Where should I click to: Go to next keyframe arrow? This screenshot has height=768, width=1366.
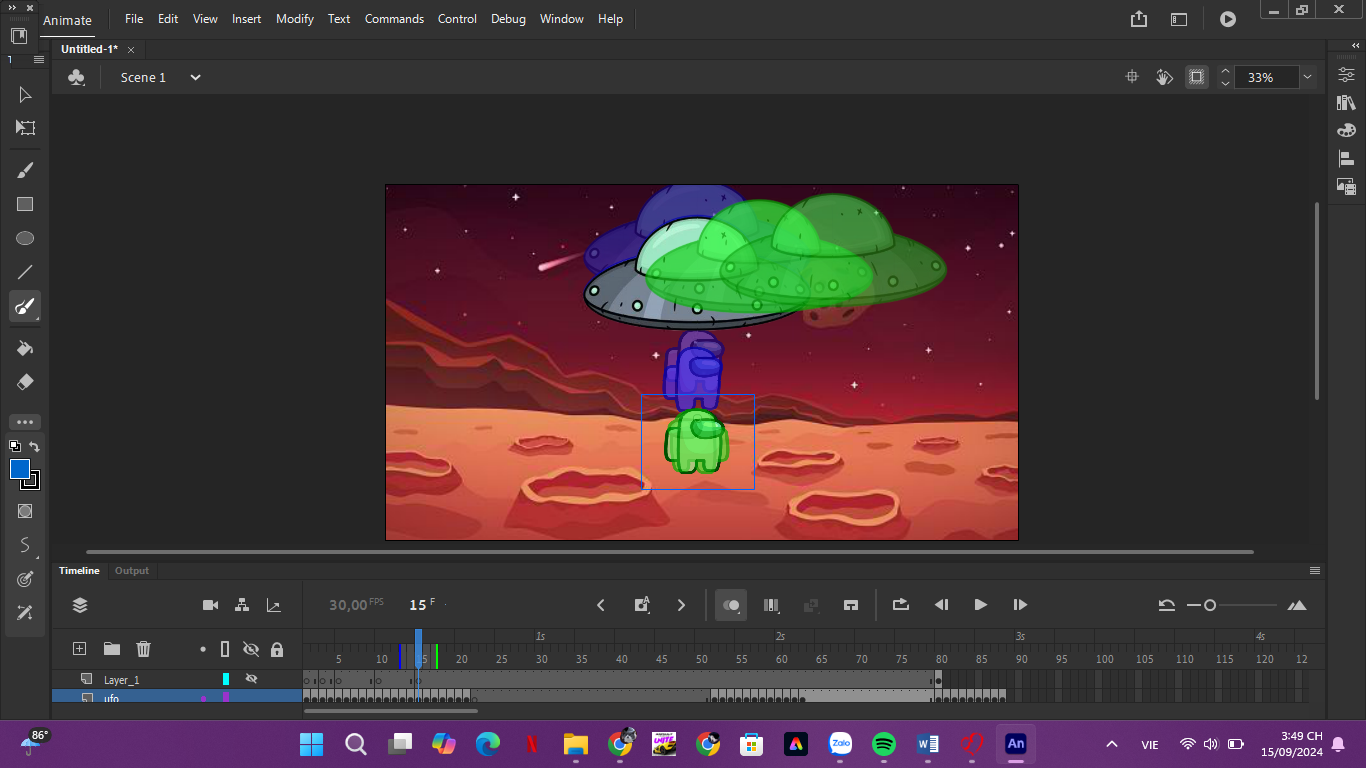click(x=681, y=605)
